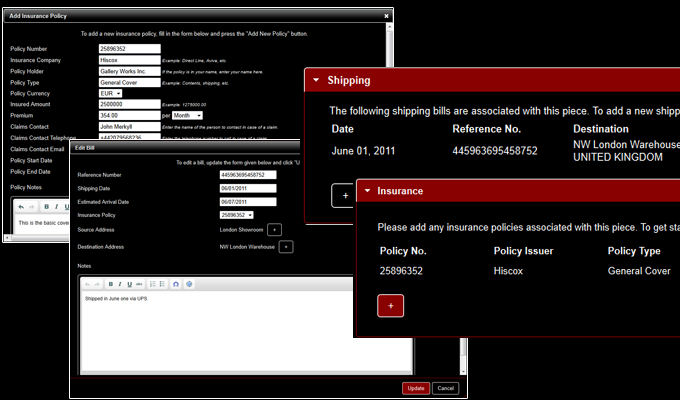Click Undo in Policy Notes editor
This screenshot has height=400, width=680.
[21, 207]
